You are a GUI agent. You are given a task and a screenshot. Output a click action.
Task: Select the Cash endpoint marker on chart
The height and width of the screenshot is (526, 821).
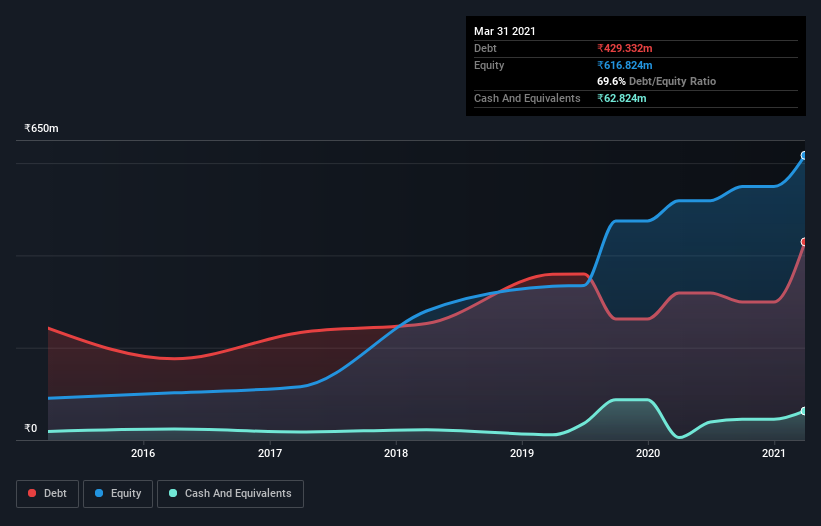804,411
